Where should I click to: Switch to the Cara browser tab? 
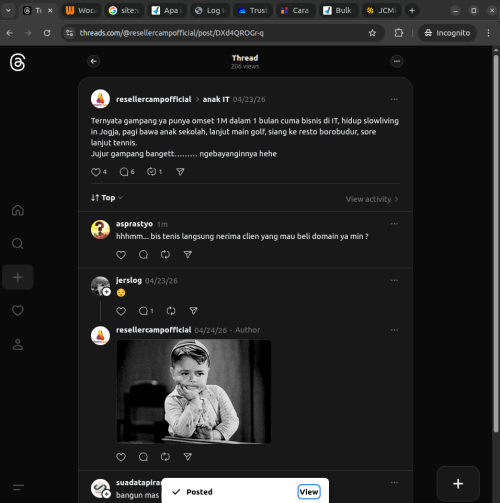pos(296,11)
